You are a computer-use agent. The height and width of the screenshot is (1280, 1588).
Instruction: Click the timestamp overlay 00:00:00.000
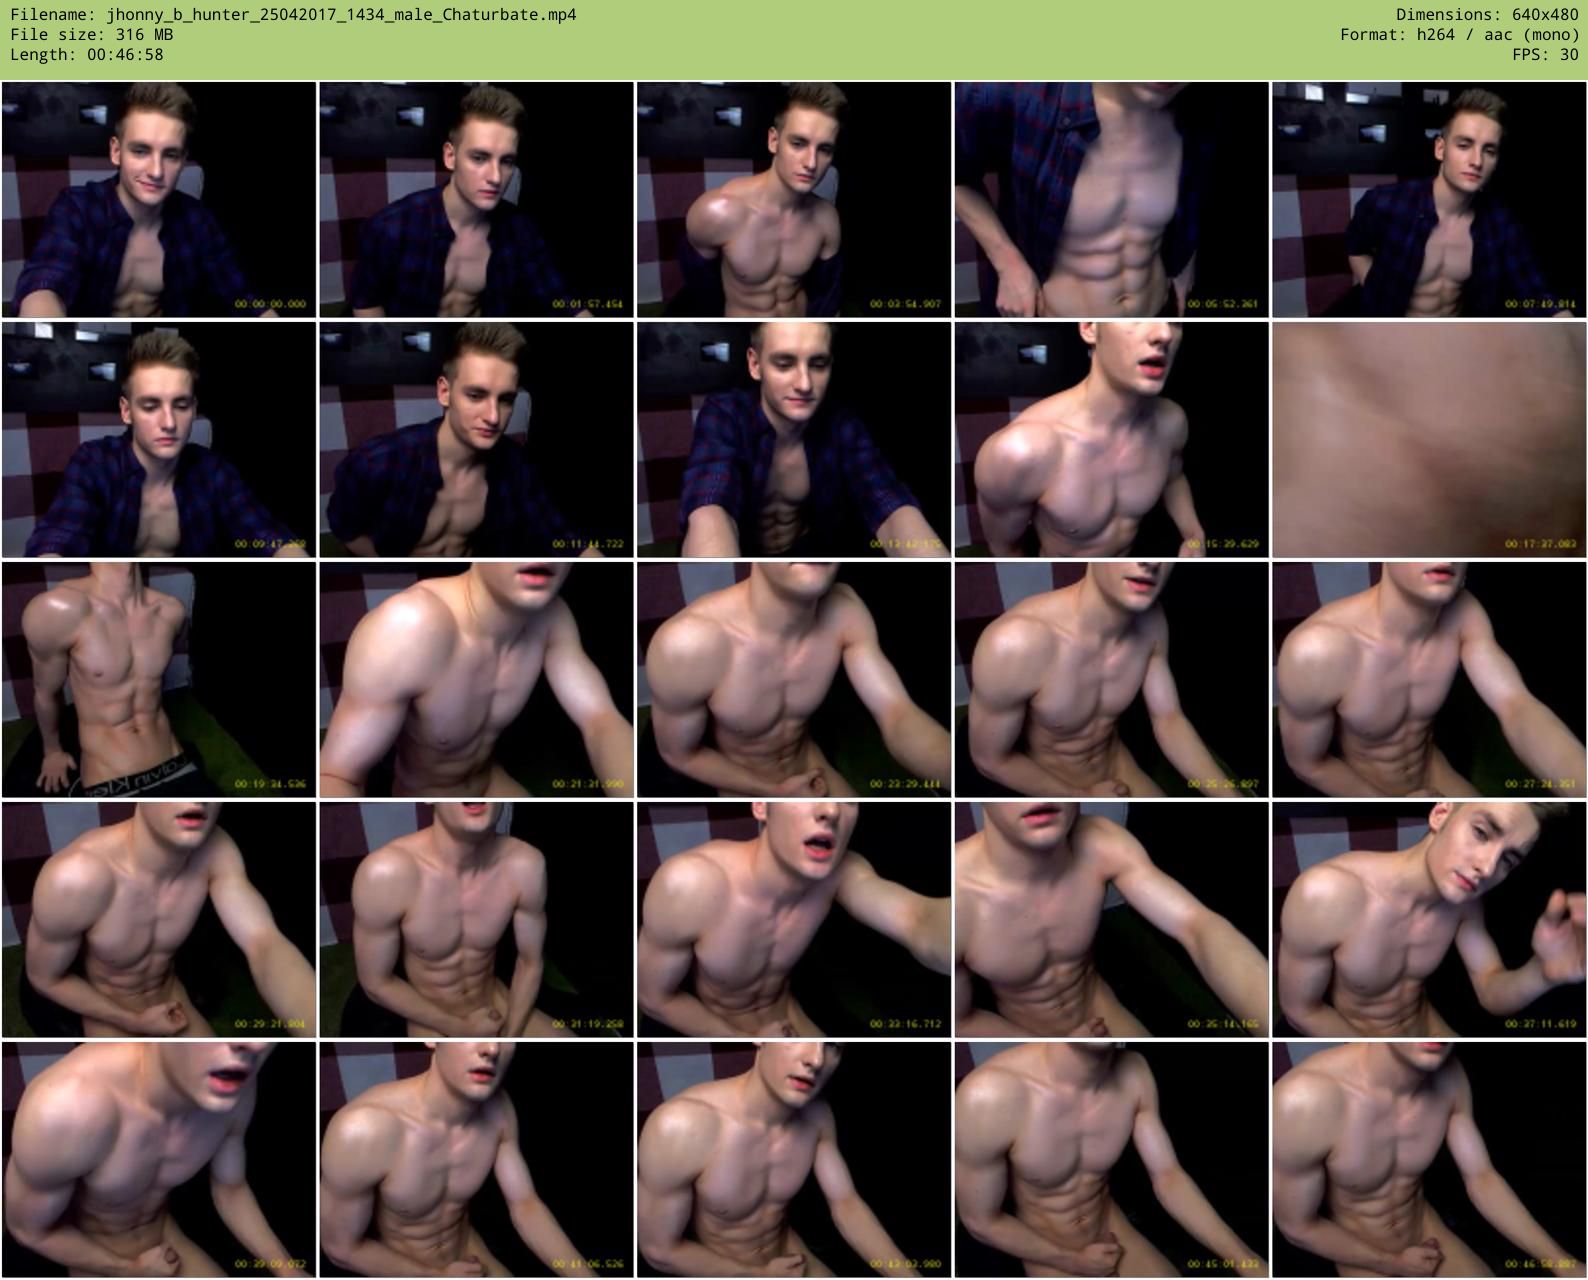pyautogui.click(x=270, y=304)
